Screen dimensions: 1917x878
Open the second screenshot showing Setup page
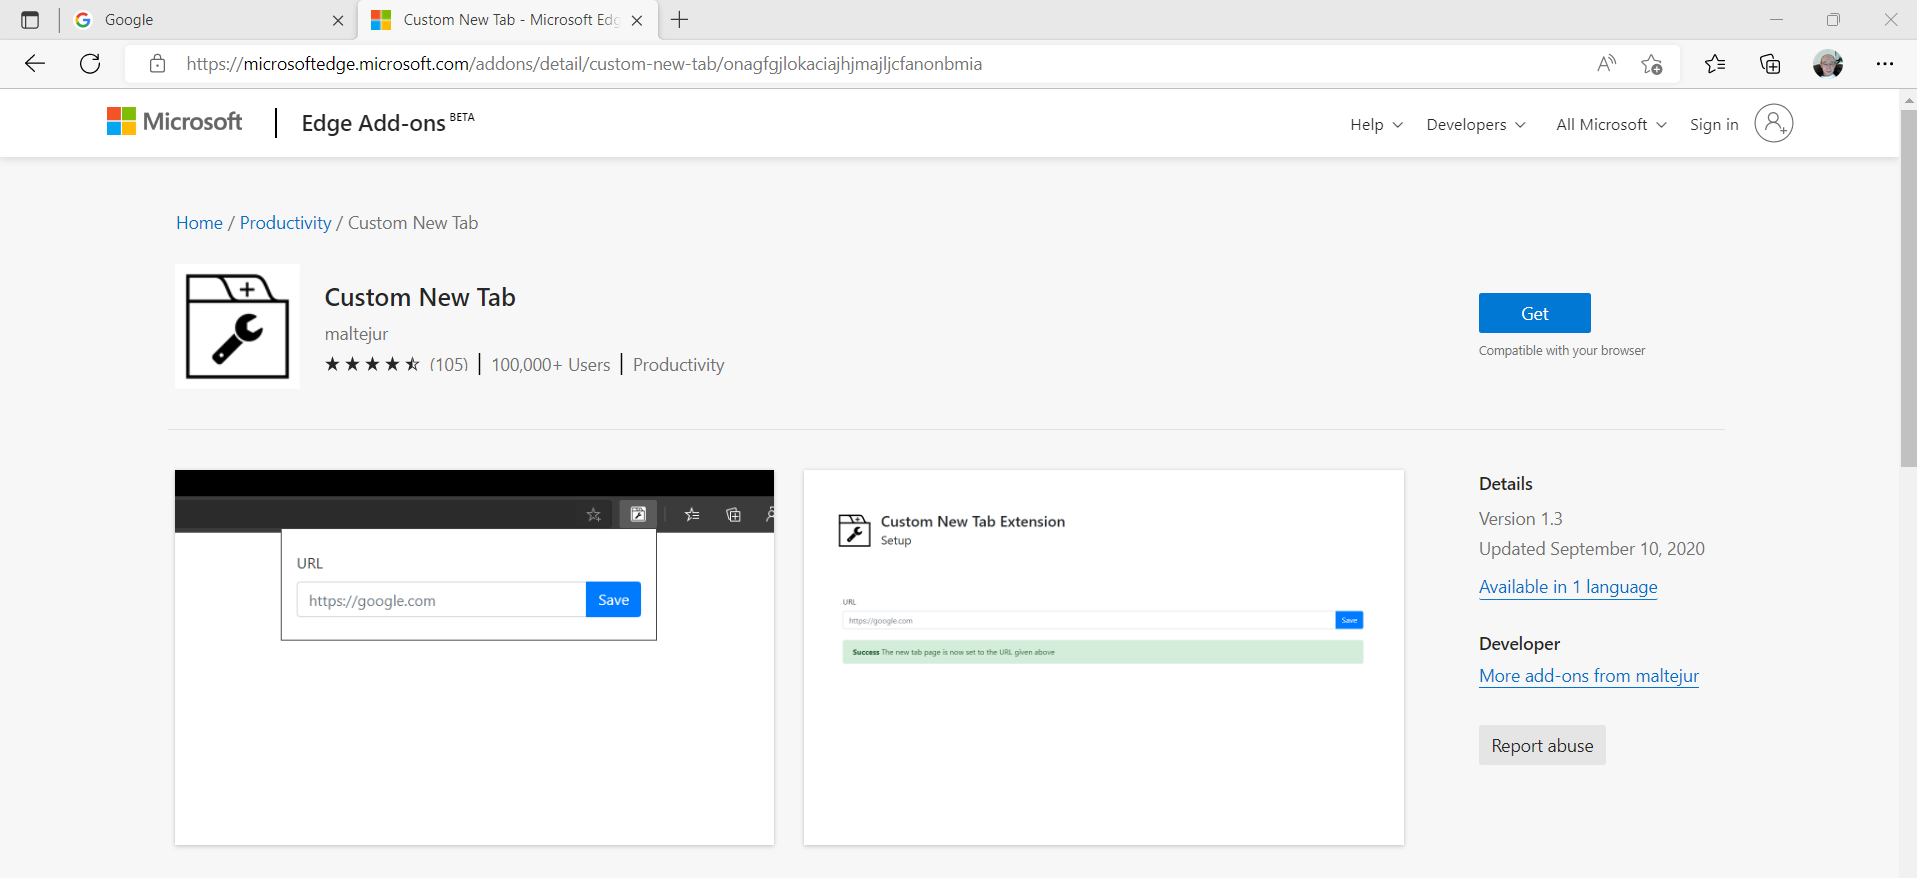(x=1104, y=657)
